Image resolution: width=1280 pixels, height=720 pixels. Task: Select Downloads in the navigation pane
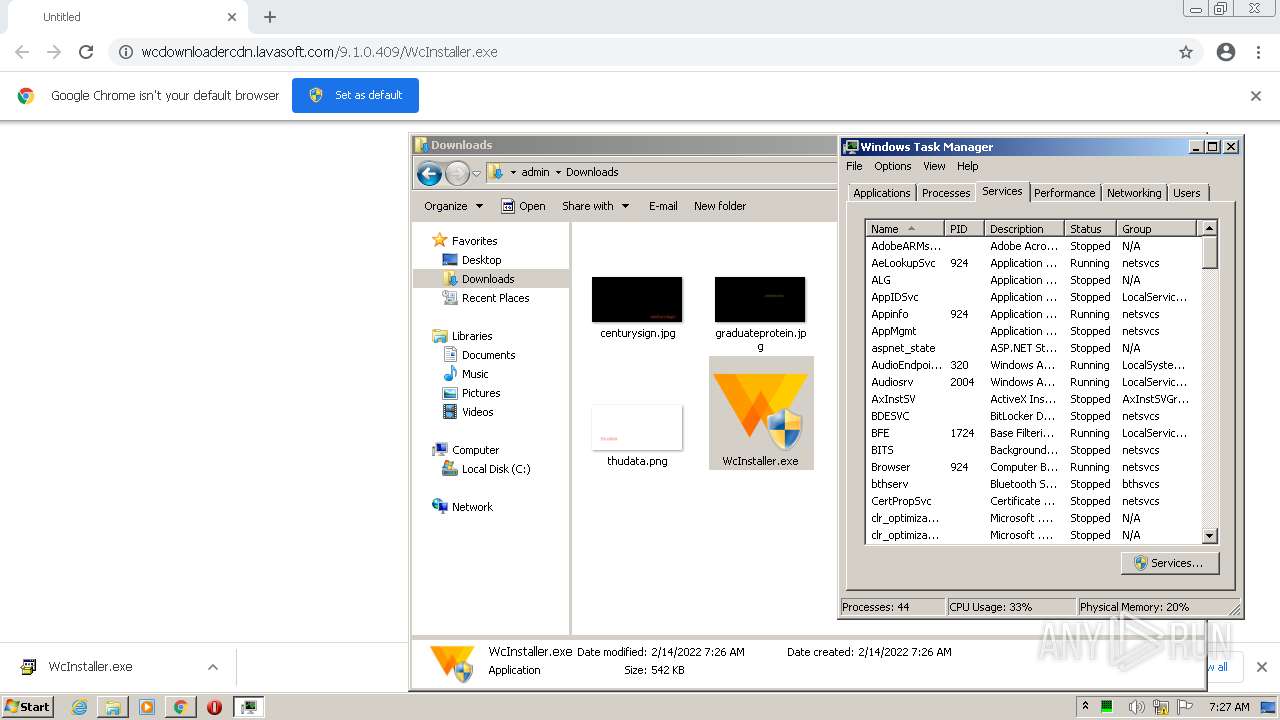coord(488,279)
